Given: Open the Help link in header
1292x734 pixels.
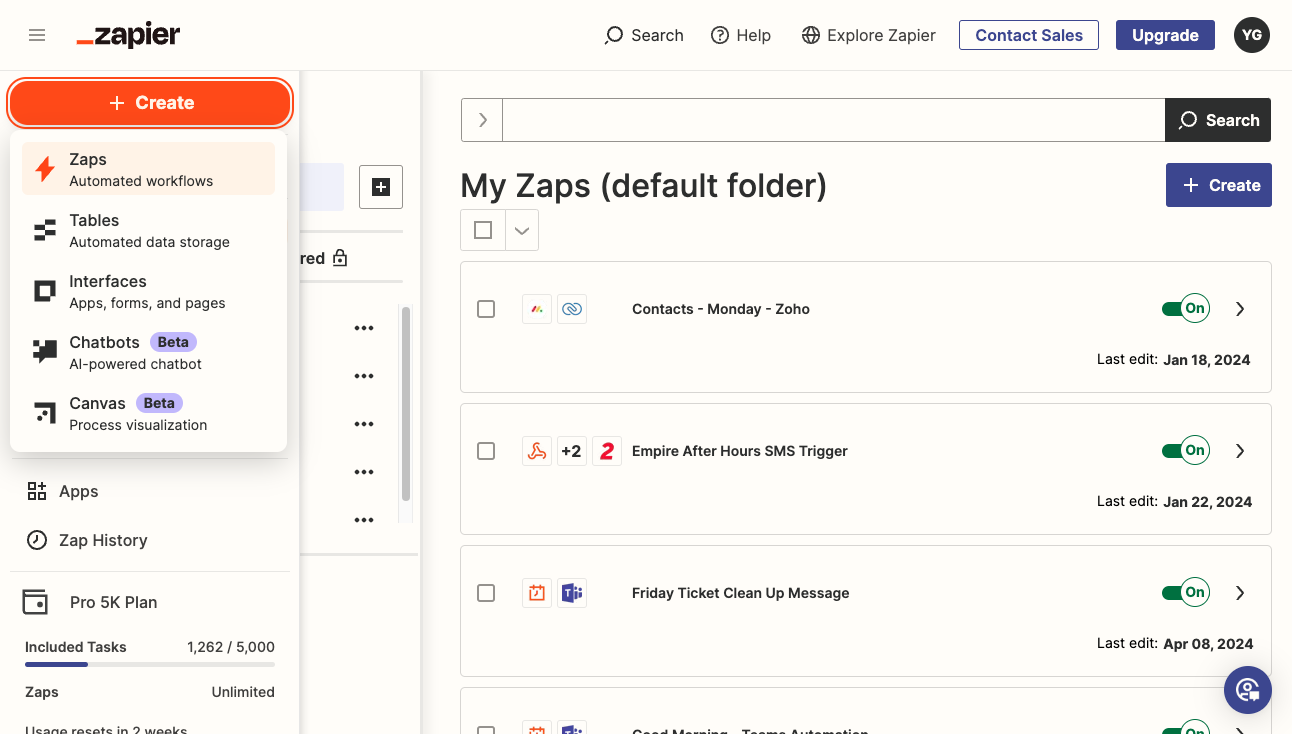Looking at the screenshot, I should tap(741, 35).
